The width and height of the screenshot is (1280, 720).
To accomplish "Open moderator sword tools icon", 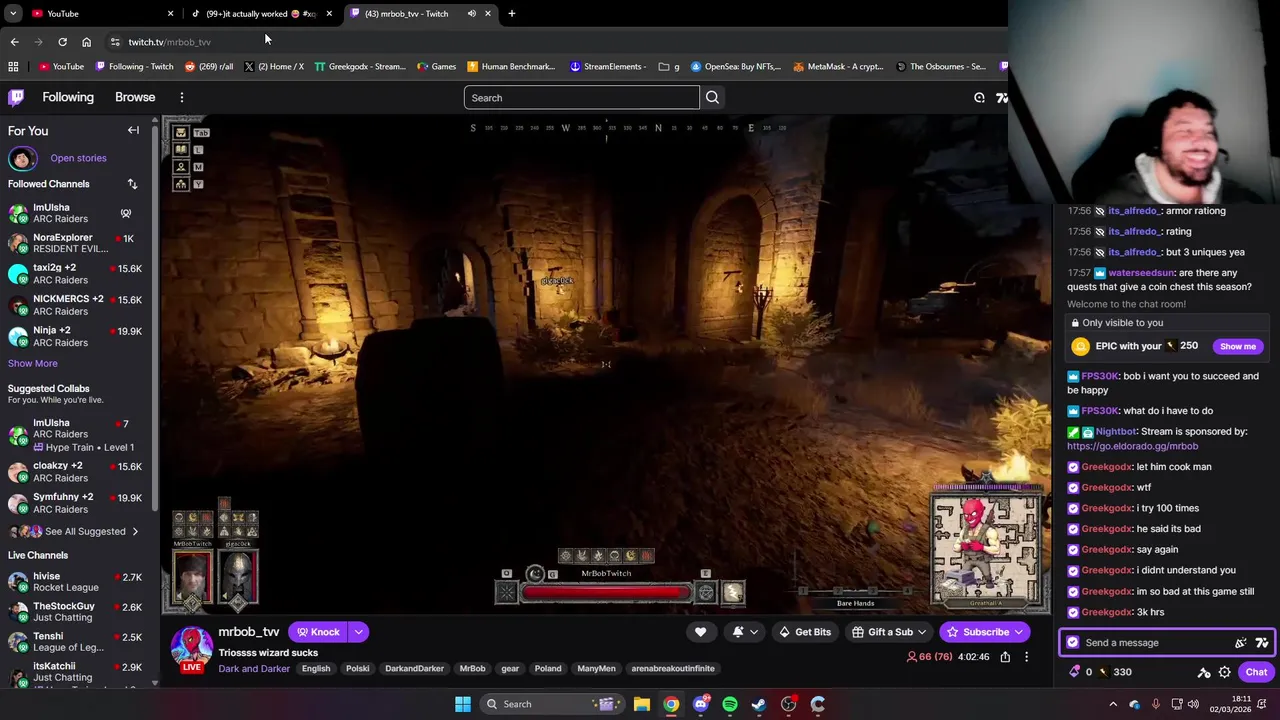I will coord(1204,672).
